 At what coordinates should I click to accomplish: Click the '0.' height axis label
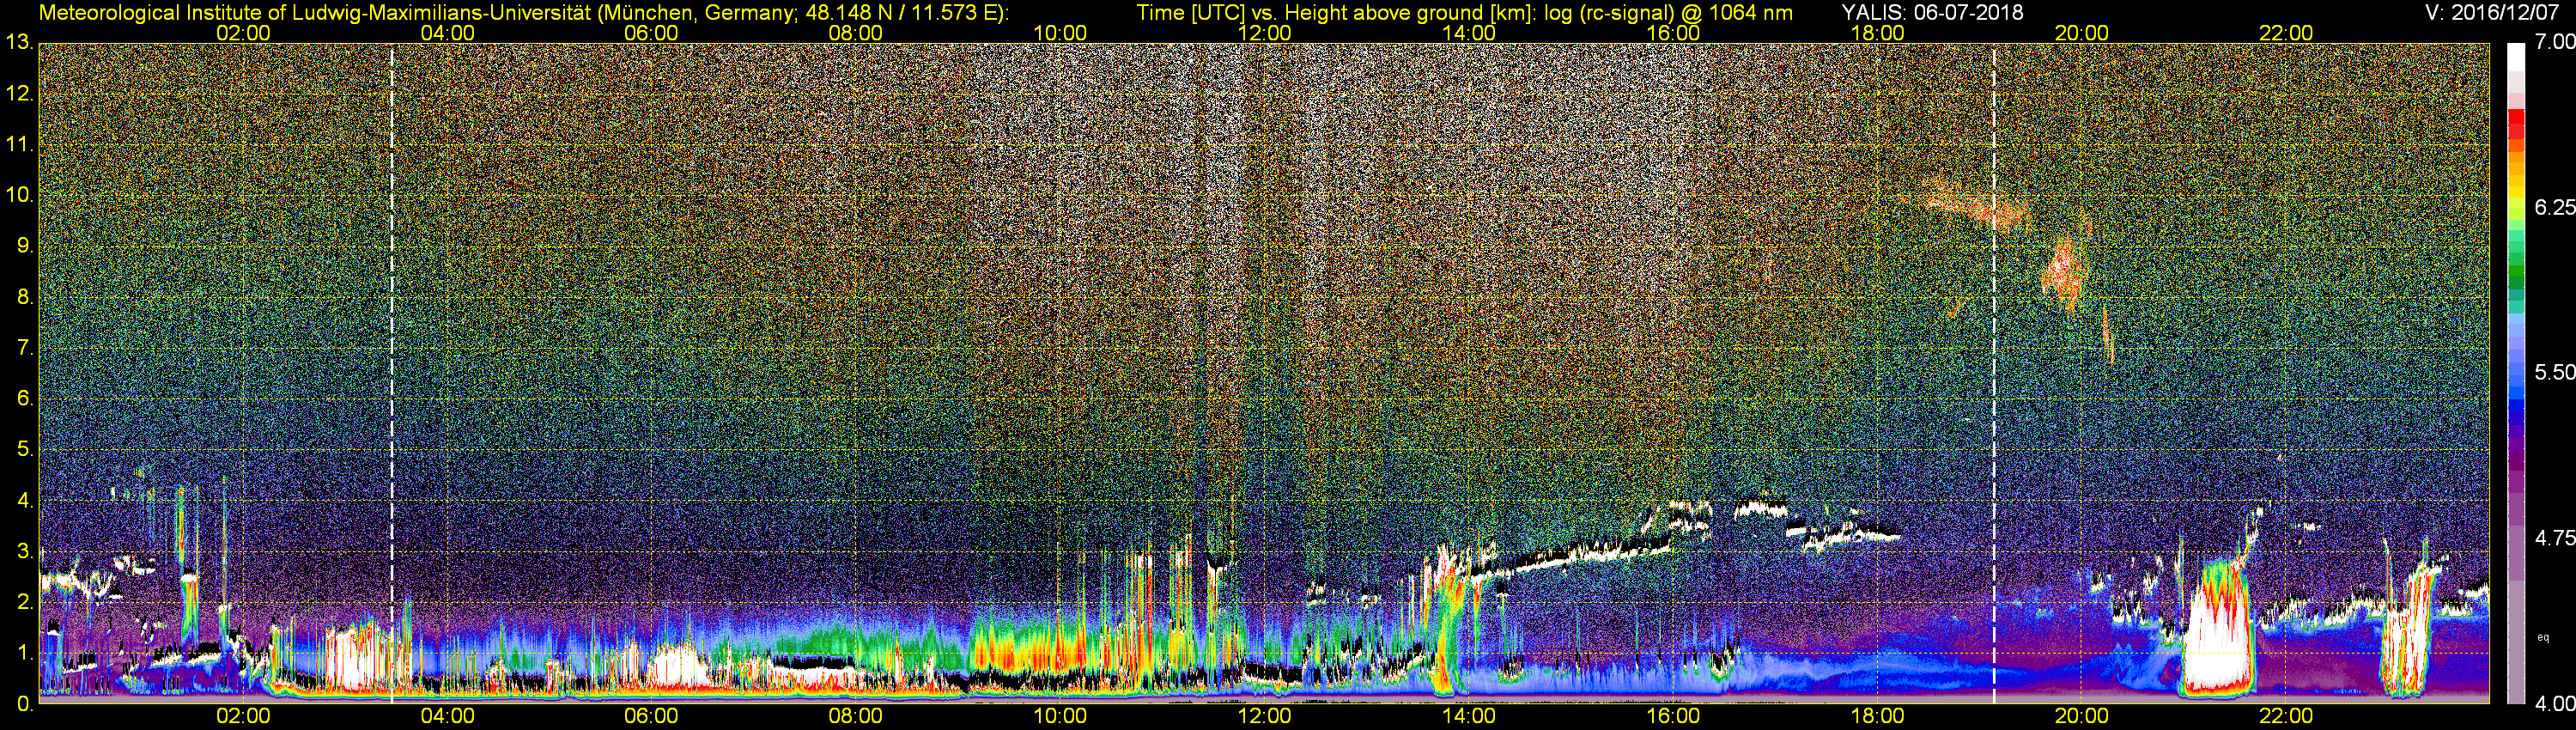coord(24,704)
